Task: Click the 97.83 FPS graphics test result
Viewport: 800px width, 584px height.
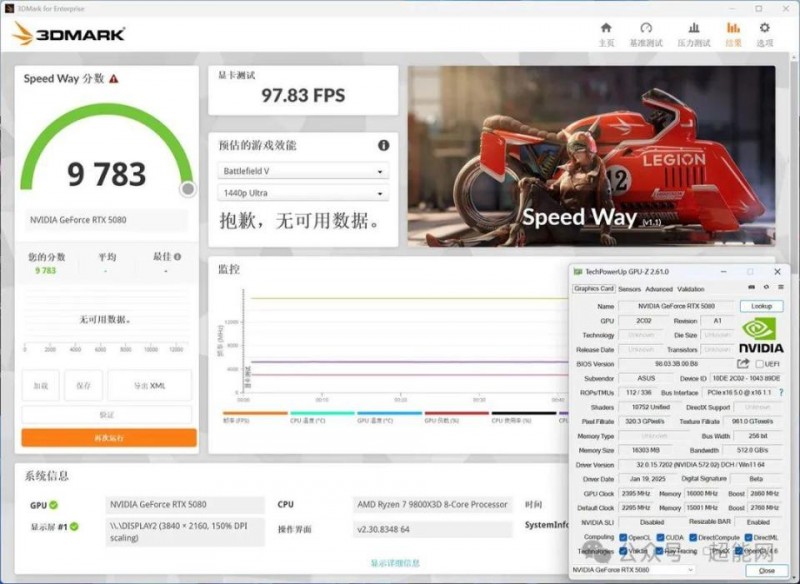Action: coord(303,95)
